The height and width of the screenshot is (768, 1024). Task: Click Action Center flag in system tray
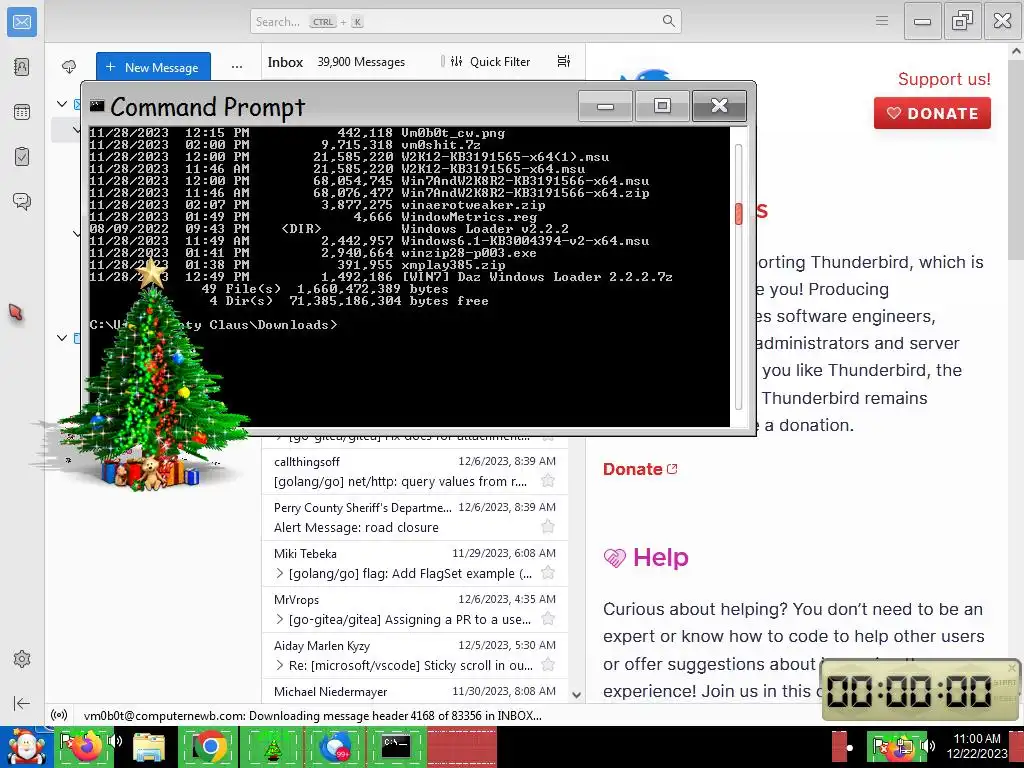pyautogui.click(x=879, y=745)
